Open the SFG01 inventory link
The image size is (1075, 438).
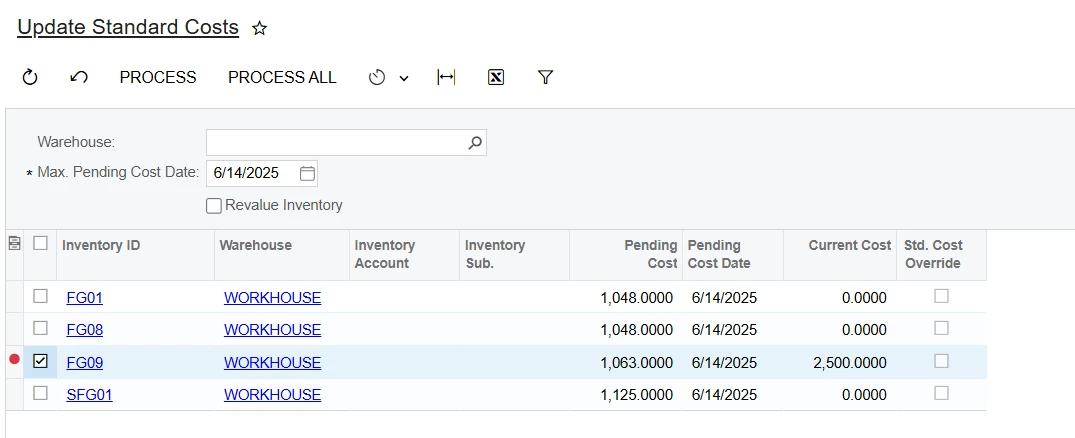tap(89, 395)
